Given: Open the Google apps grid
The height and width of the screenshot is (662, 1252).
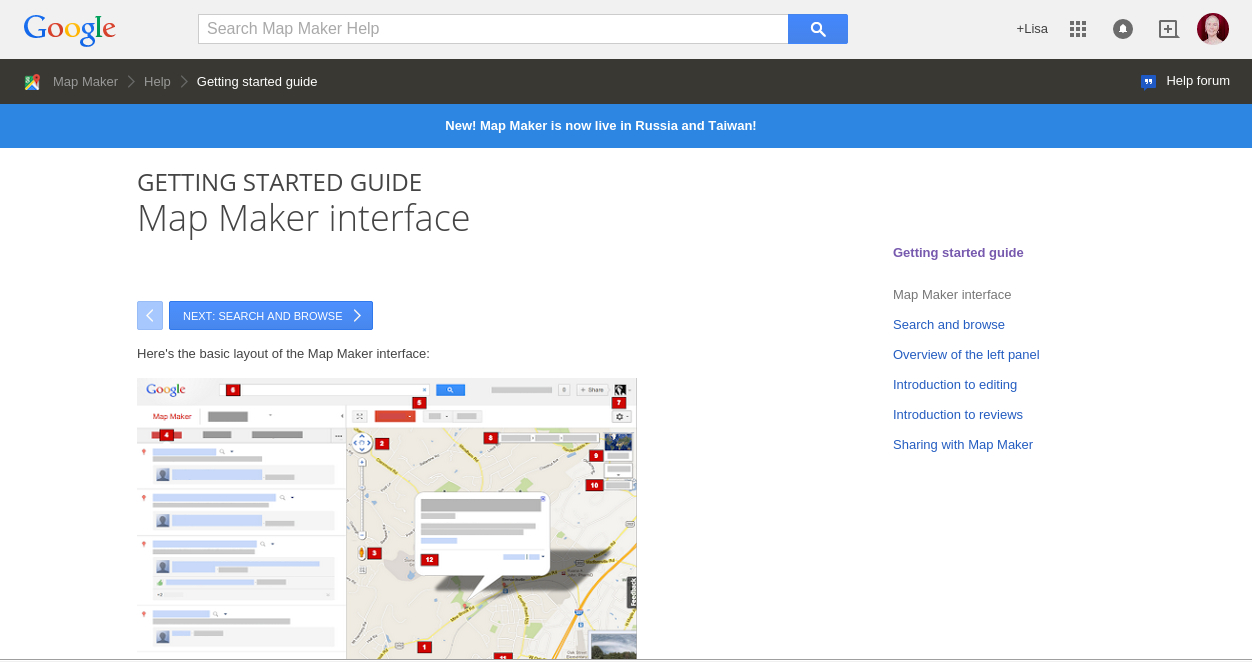Looking at the screenshot, I should tap(1078, 29).
